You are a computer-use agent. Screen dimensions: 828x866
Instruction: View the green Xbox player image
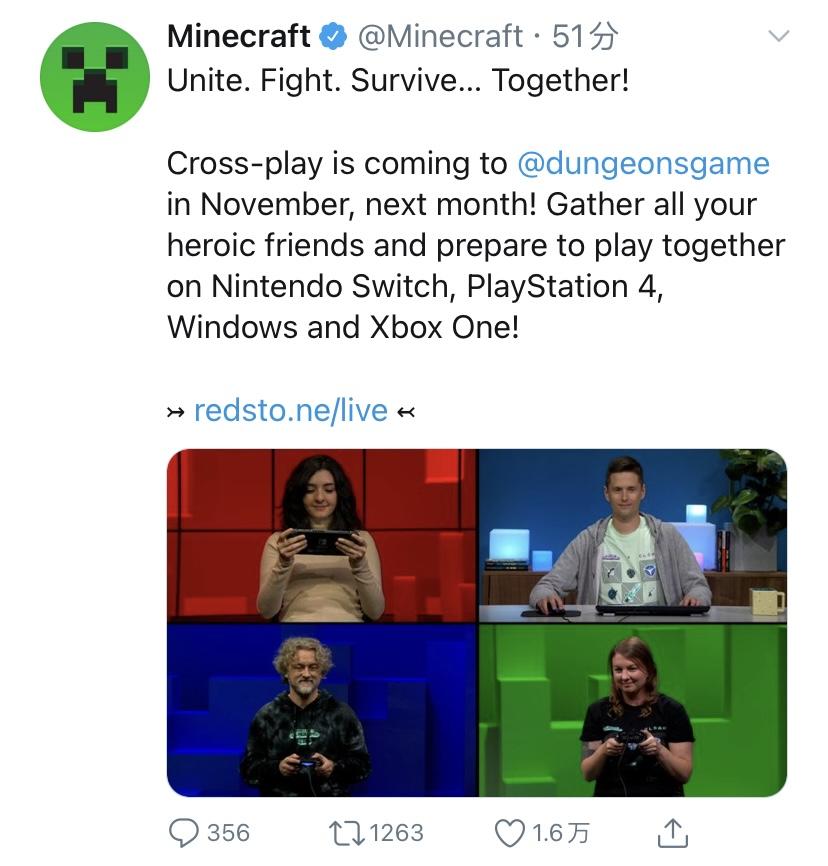pos(633,710)
